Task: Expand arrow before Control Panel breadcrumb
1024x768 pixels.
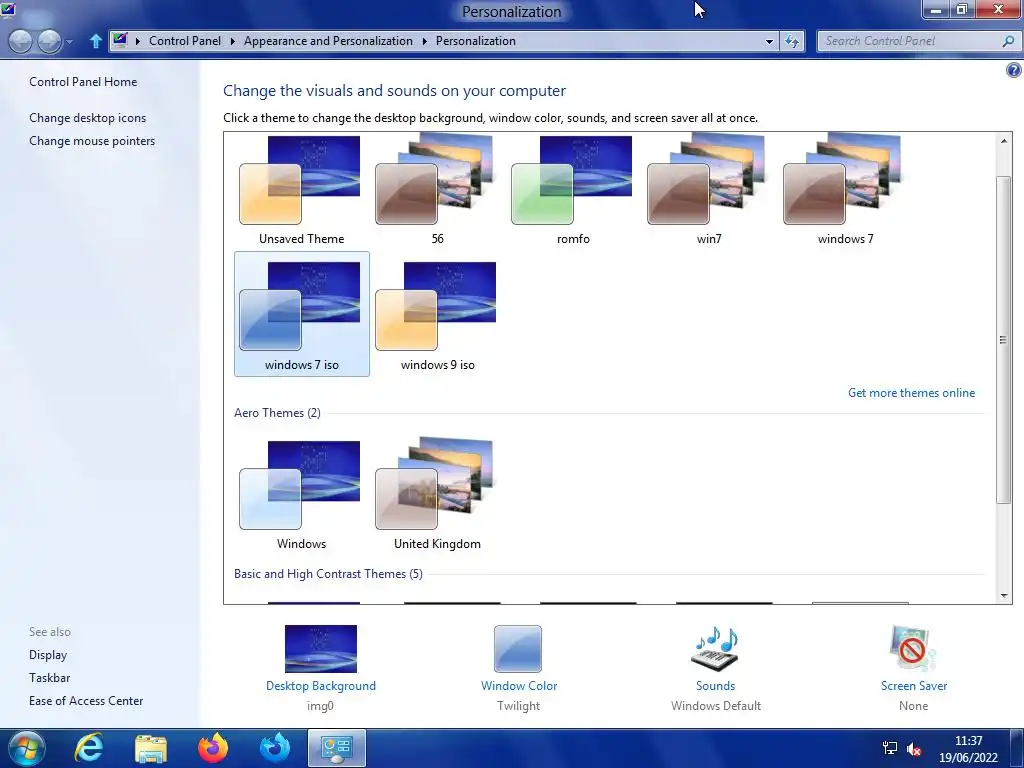Action: click(x=138, y=41)
